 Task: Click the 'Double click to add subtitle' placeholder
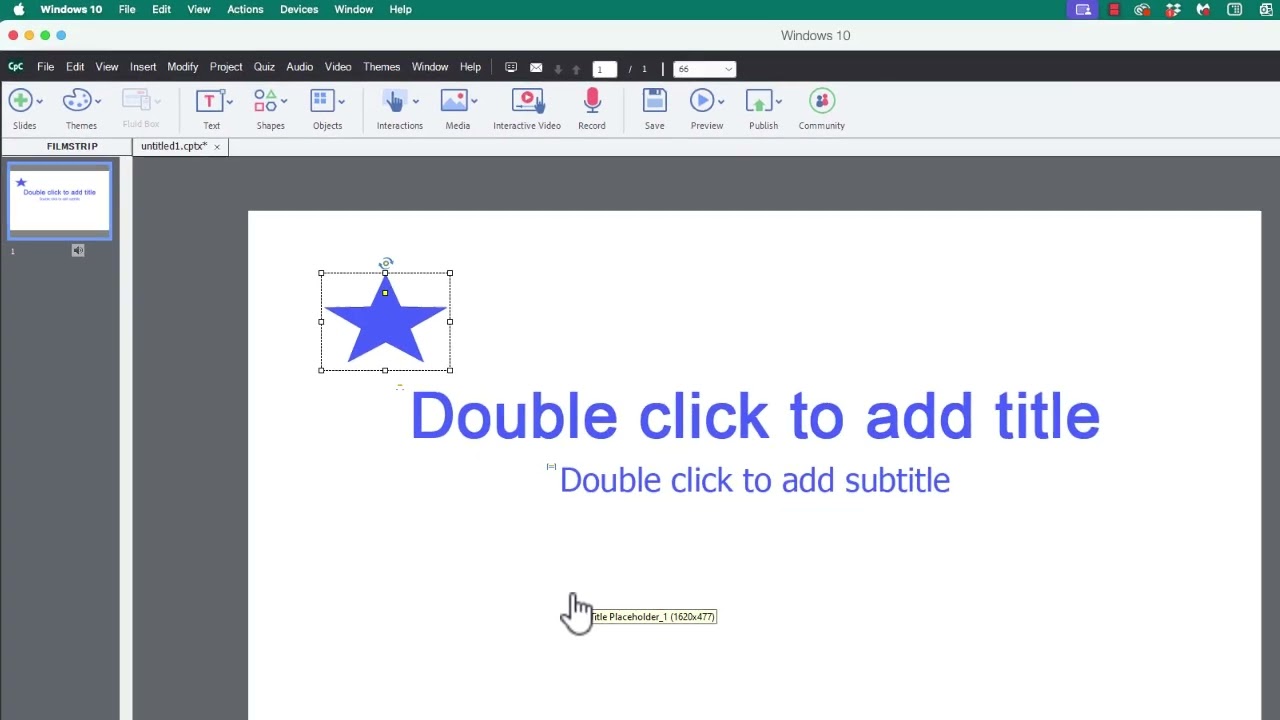click(755, 480)
